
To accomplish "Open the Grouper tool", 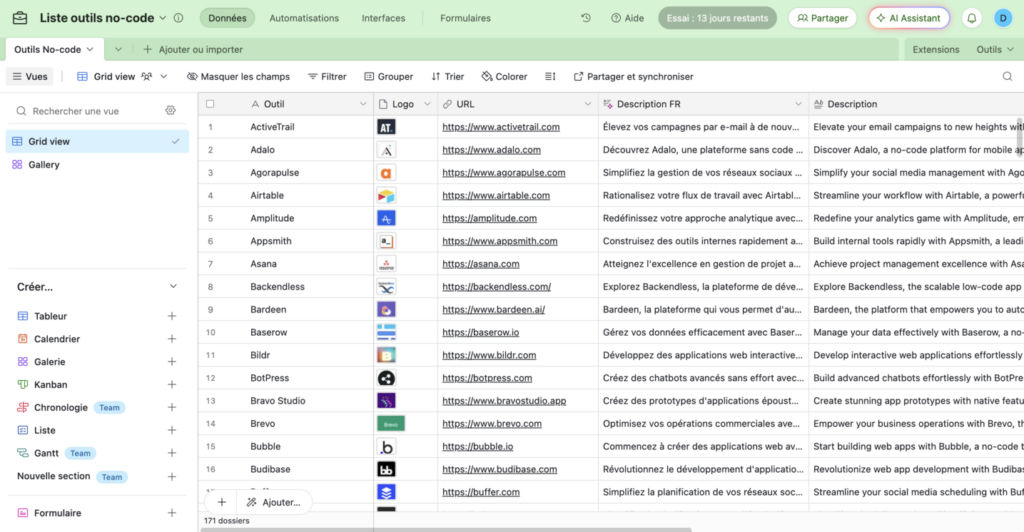I will click(x=388, y=76).
